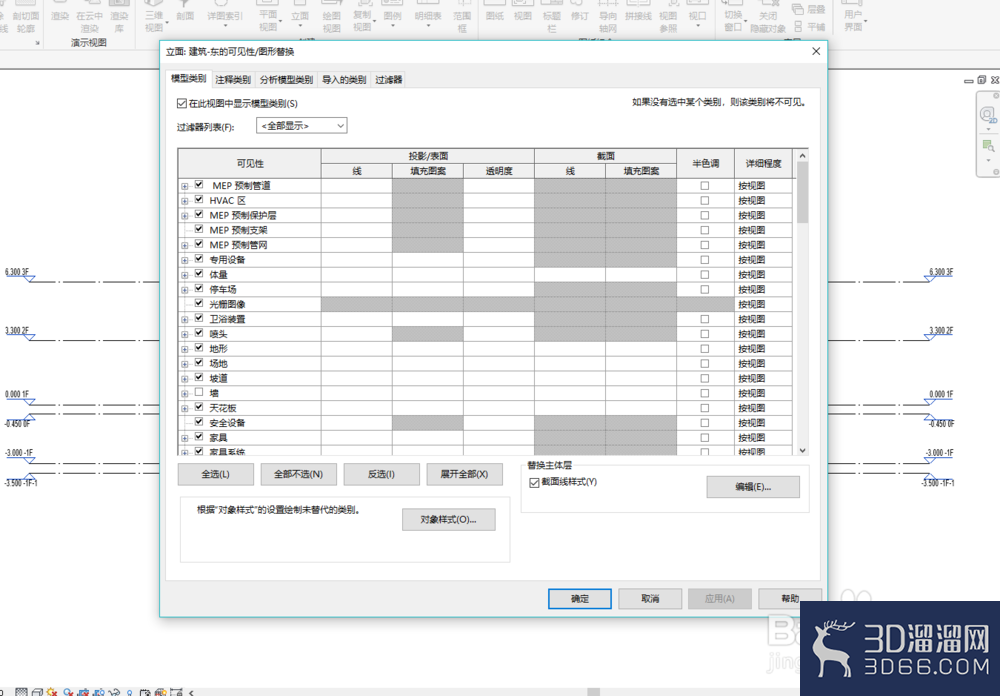Uncheck visibility for 停车场 category

[x=199, y=289]
